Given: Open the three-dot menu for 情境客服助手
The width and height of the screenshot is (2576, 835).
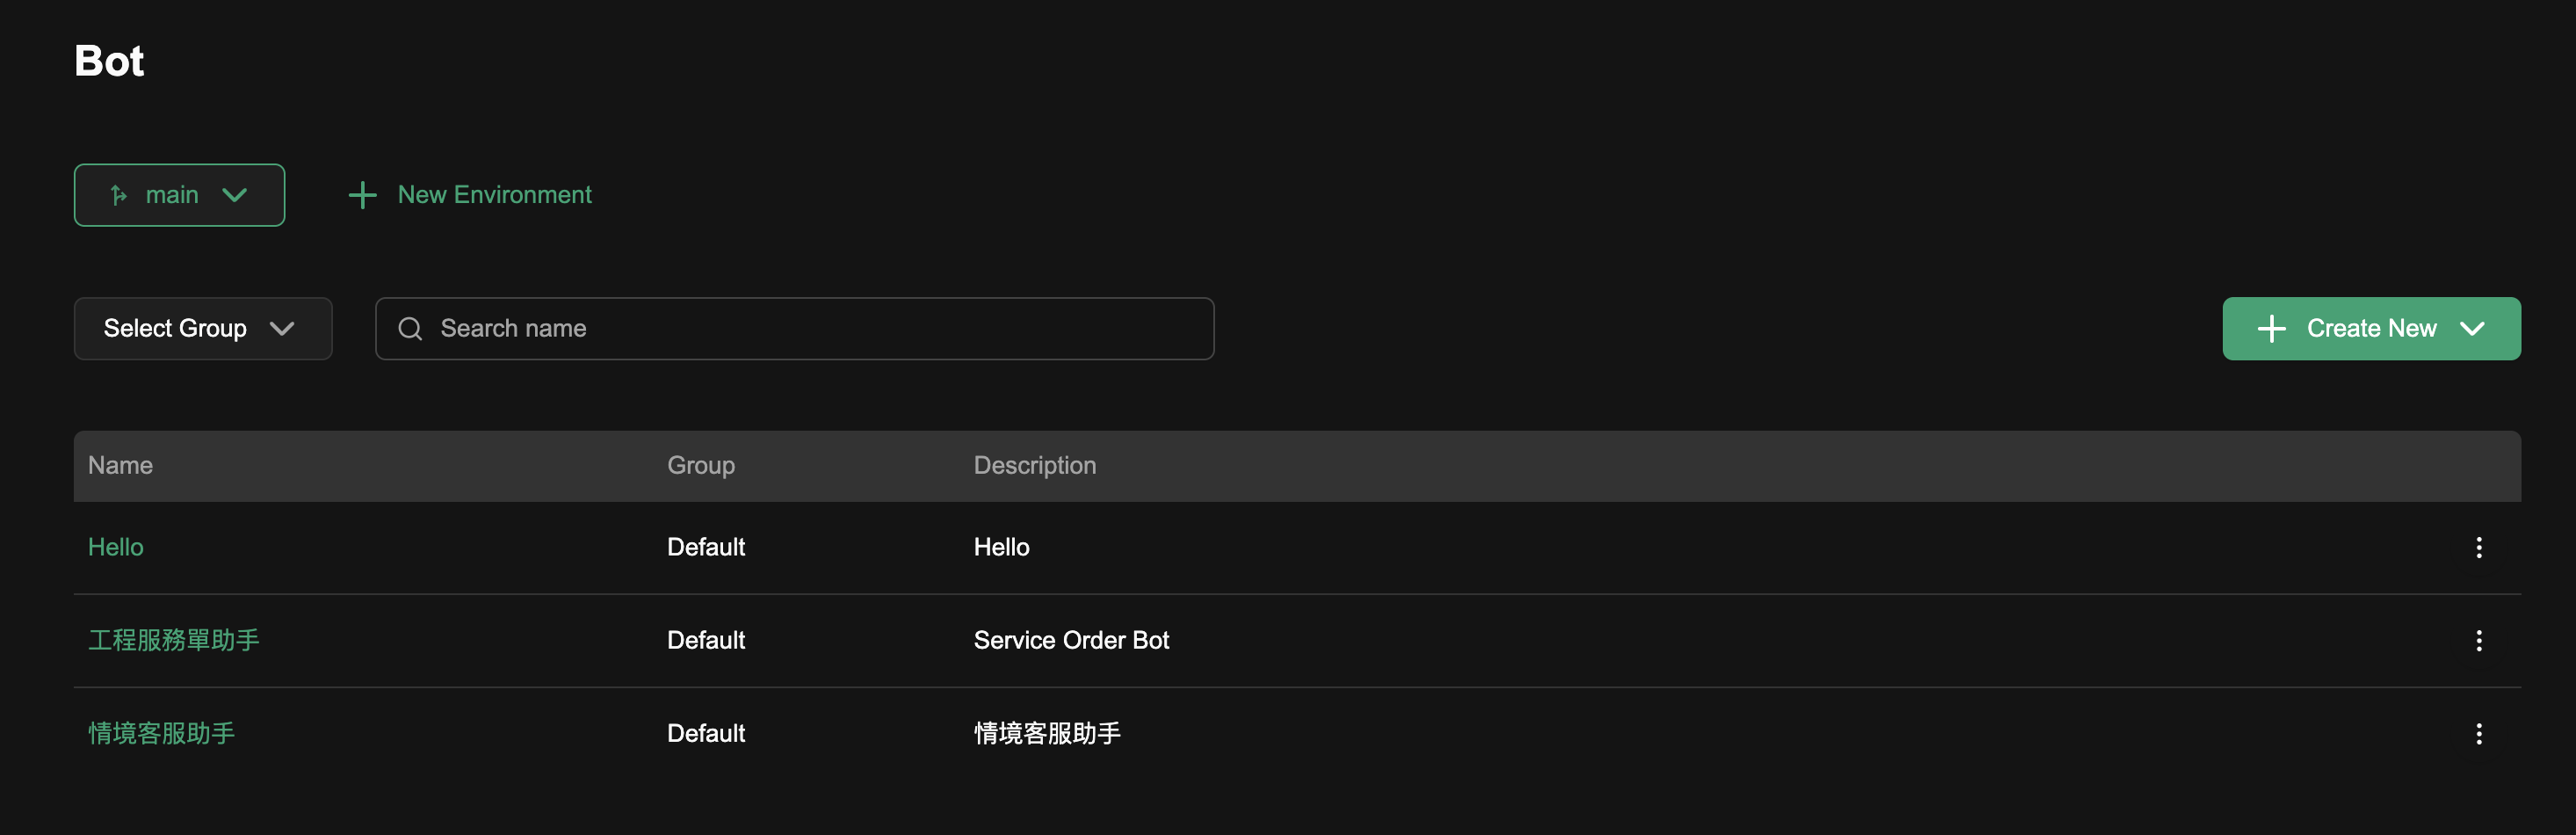Looking at the screenshot, I should [x=2478, y=734].
